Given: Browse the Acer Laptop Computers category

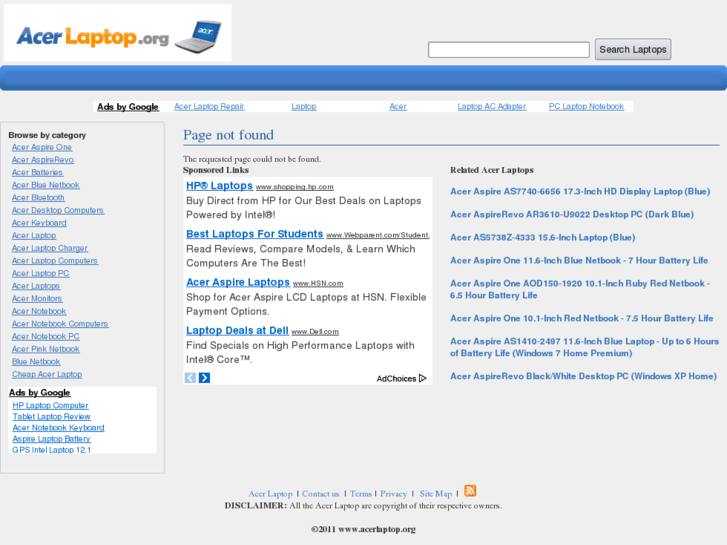Looking at the screenshot, I should tap(55, 261).
